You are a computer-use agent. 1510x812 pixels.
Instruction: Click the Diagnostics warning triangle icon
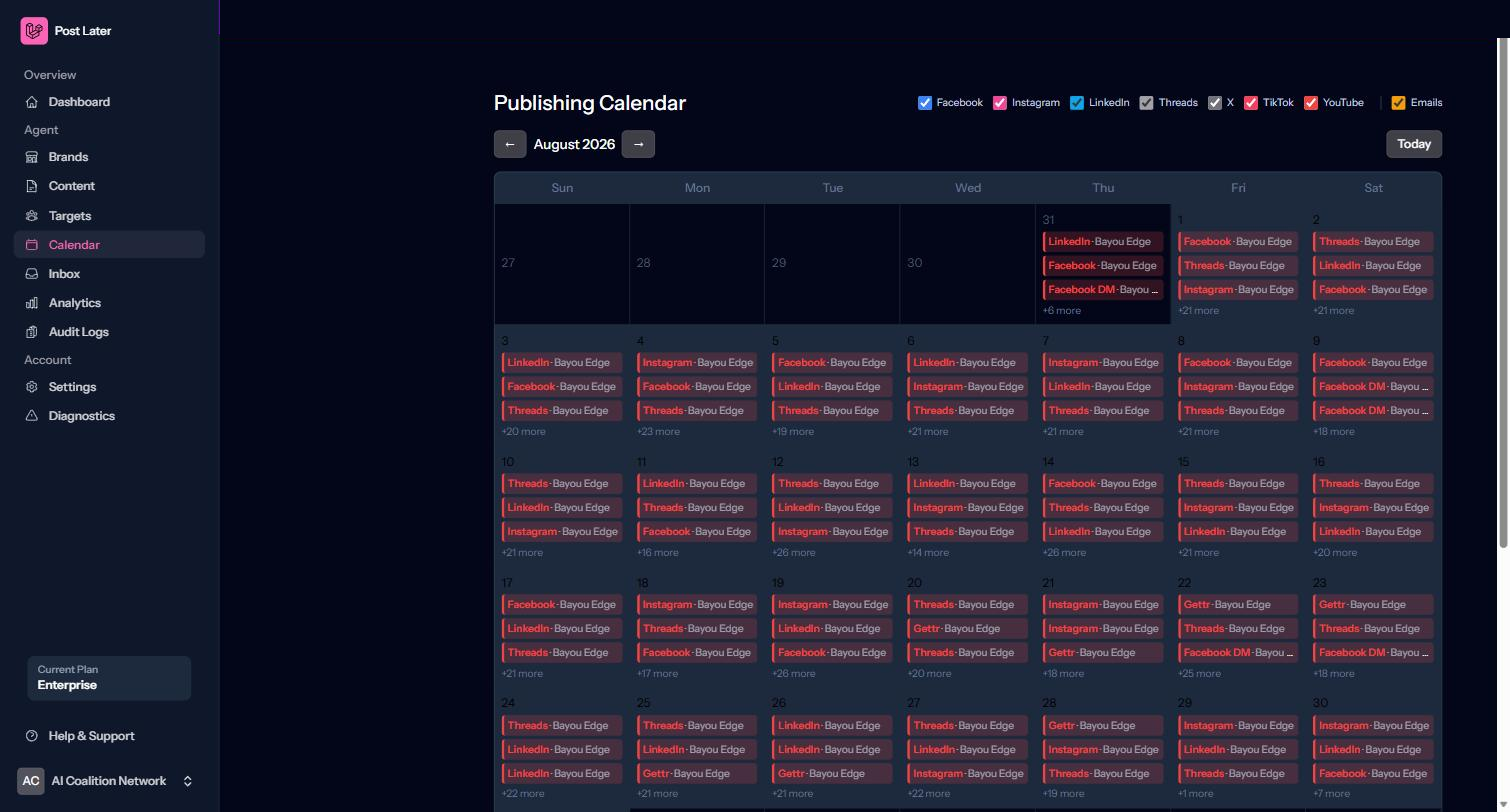[32, 416]
